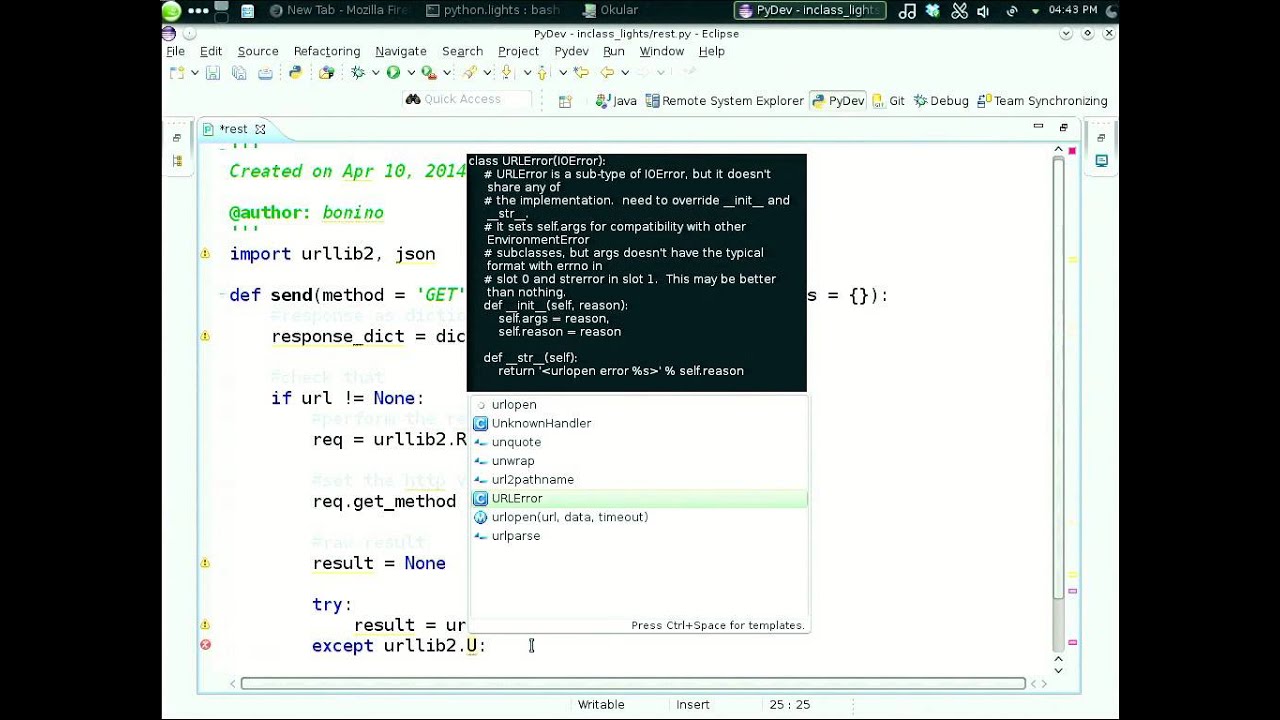The width and height of the screenshot is (1280, 720).
Task: Click the error marker beside except line
Action: (x=205, y=645)
